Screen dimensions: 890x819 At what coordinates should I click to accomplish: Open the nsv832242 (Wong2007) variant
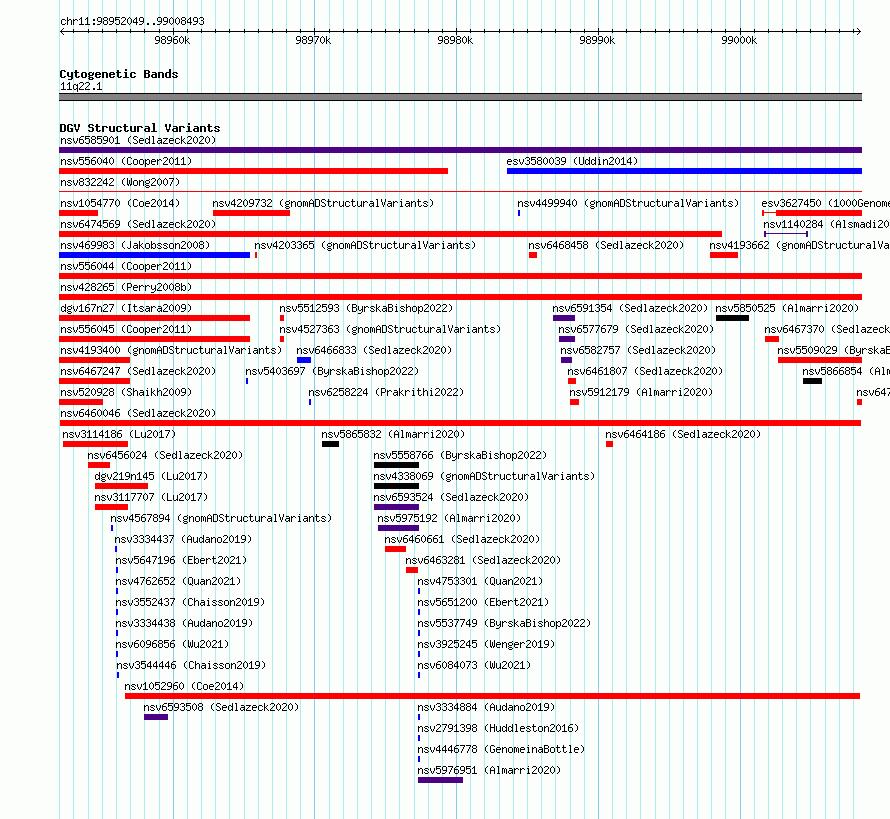(460, 192)
